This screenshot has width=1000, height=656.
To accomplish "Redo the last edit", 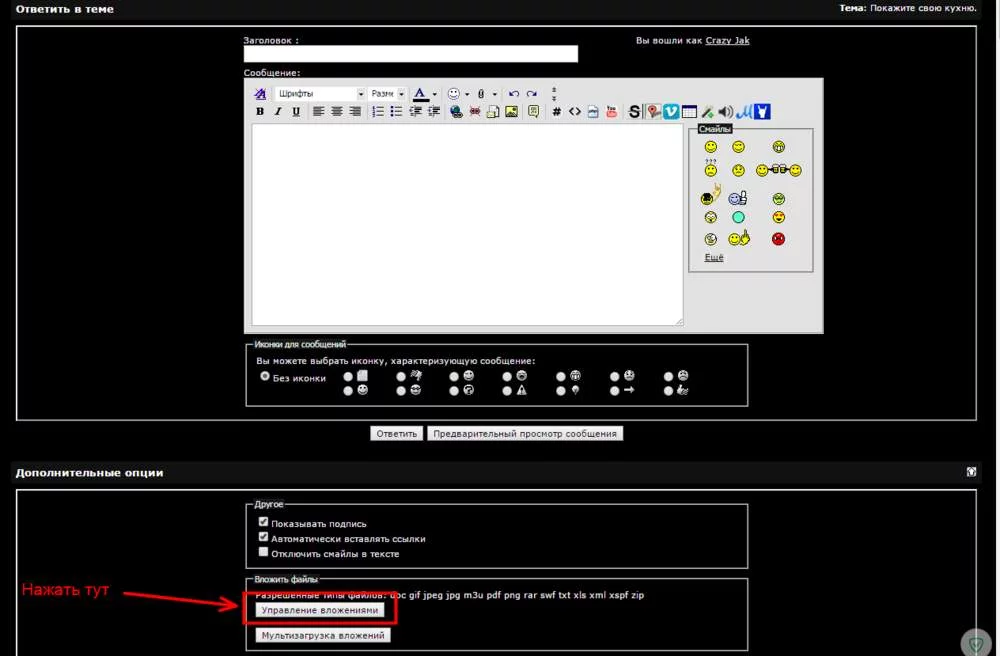I will tap(532, 94).
